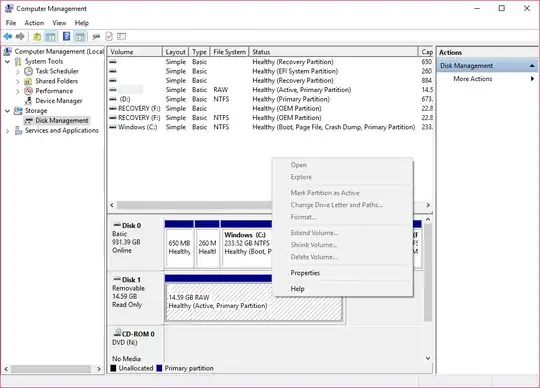540x388 pixels.
Task: Choose Properties in the context menu
Action: pos(343,273)
